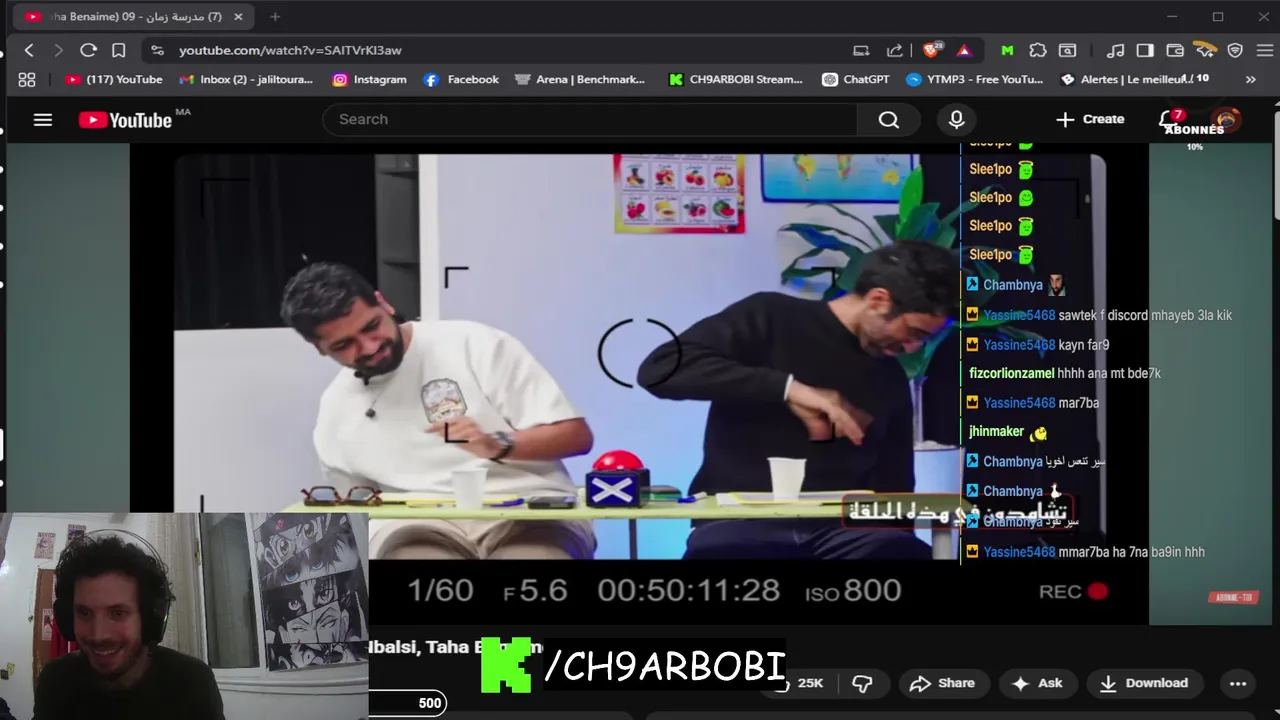Dislike the video with thumbs down
Image resolution: width=1280 pixels, height=720 pixels.
[862, 683]
